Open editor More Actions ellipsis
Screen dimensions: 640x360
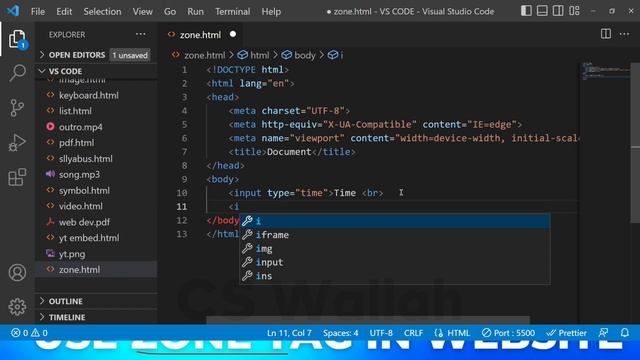[624, 34]
